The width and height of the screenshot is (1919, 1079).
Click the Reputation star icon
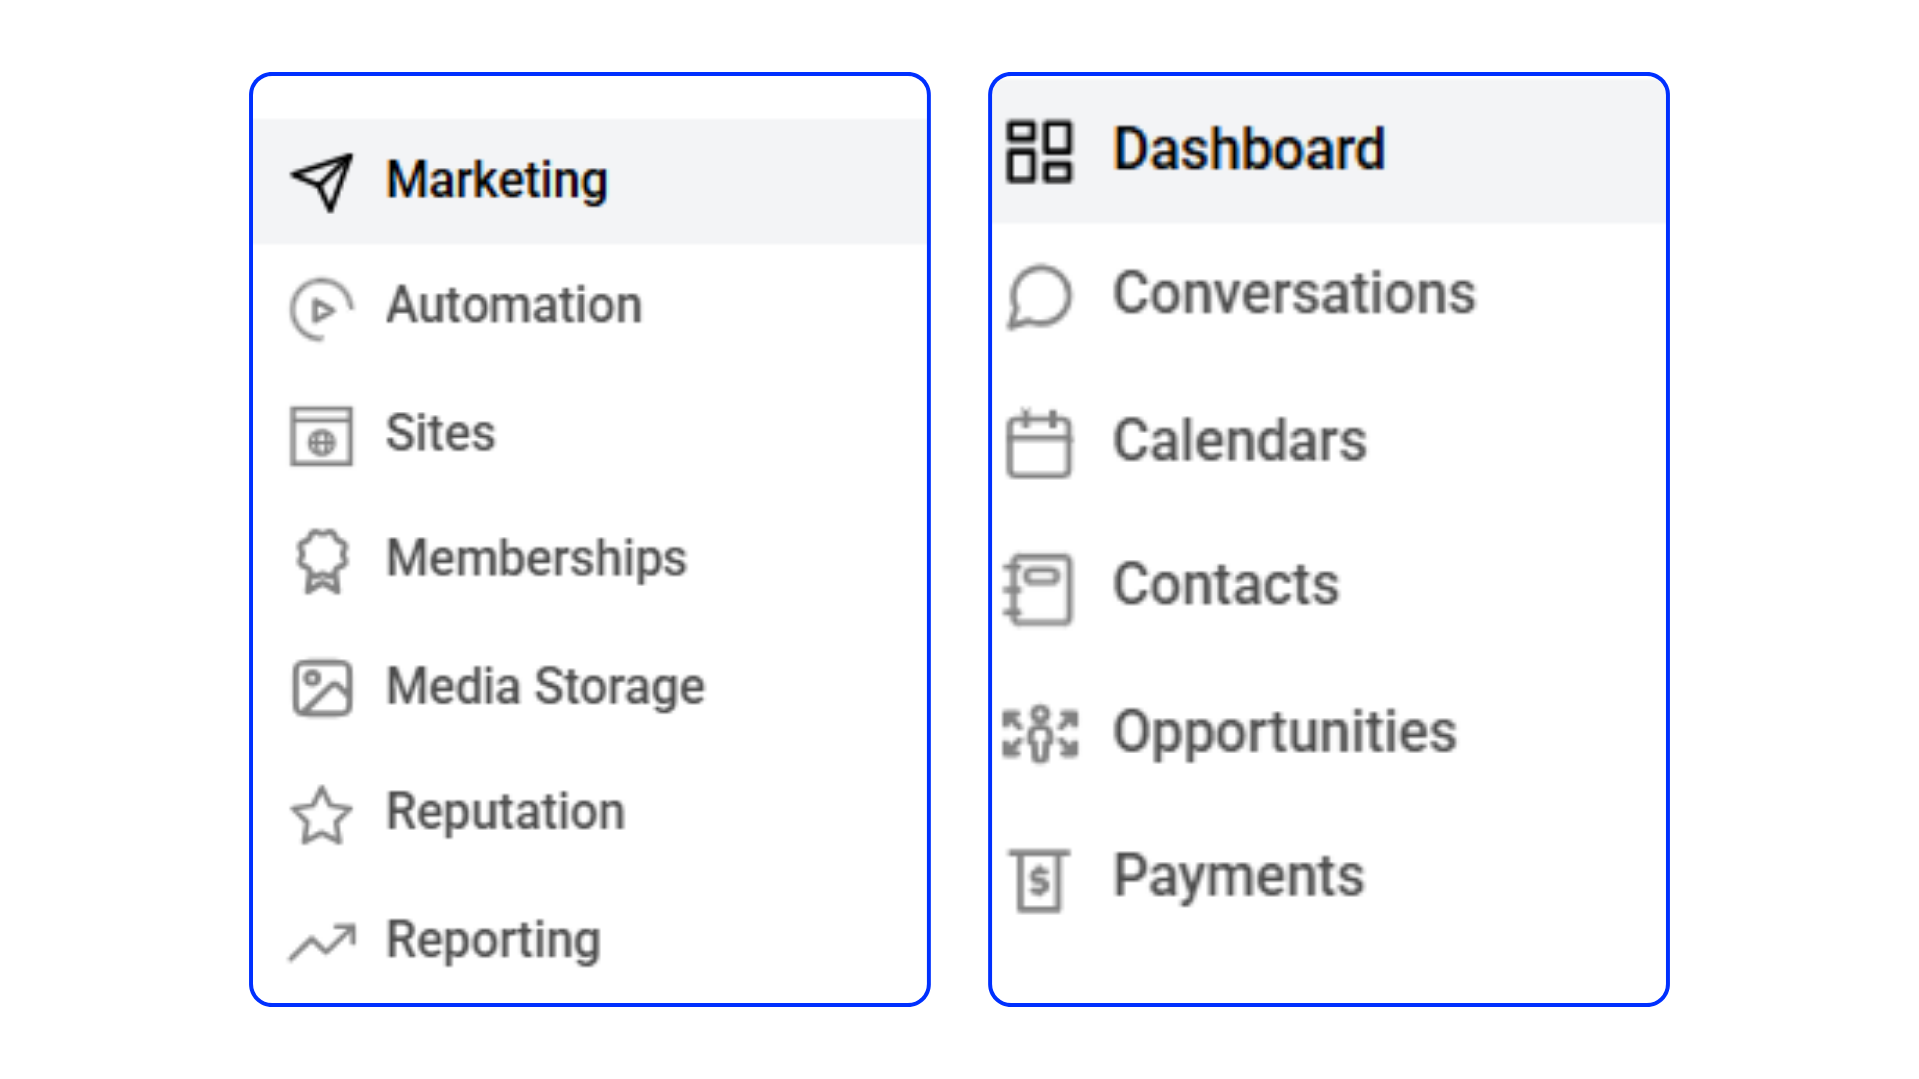pyautogui.click(x=322, y=816)
